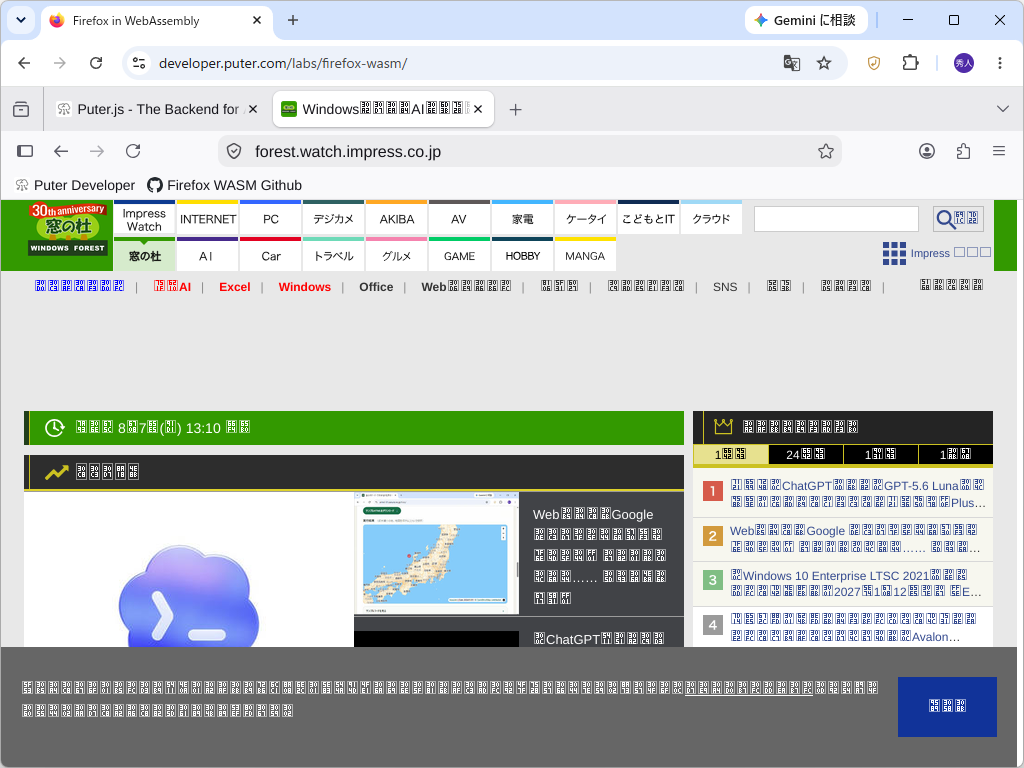Open ranking item 3 Windows 10 Enterprise LTSC
The height and width of the screenshot is (768, 1024).
856,583
